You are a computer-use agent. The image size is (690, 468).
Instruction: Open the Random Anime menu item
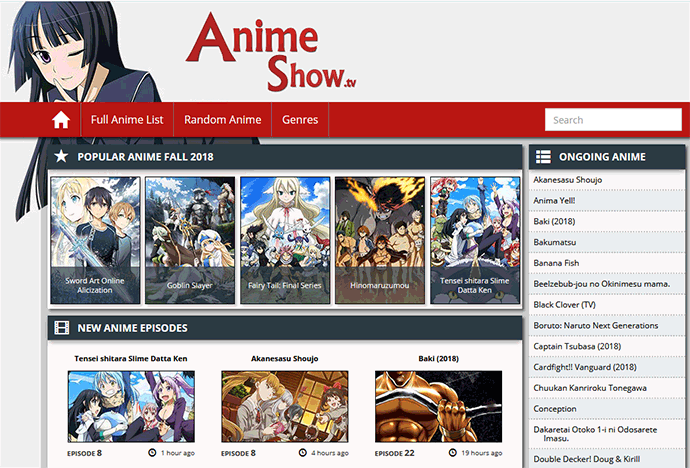coord(223,120)
